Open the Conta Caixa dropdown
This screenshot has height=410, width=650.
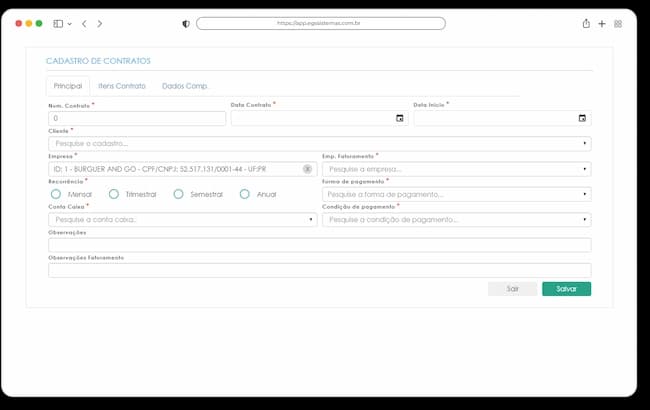(x=183, y=219)
